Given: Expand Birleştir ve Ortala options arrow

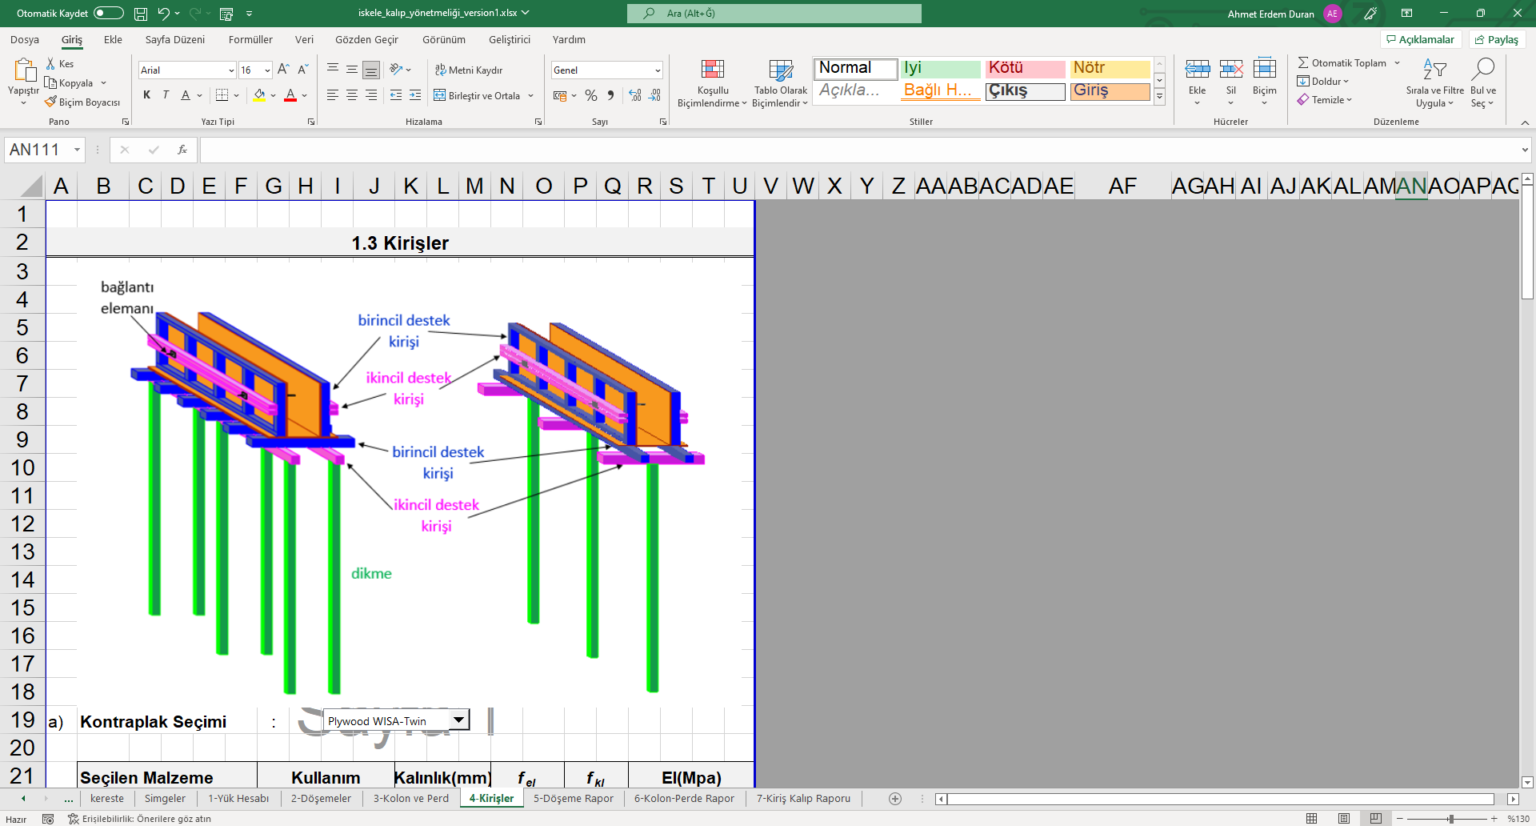Looking at the screenshot, I should pyautogui.click(x=531, y=96).
